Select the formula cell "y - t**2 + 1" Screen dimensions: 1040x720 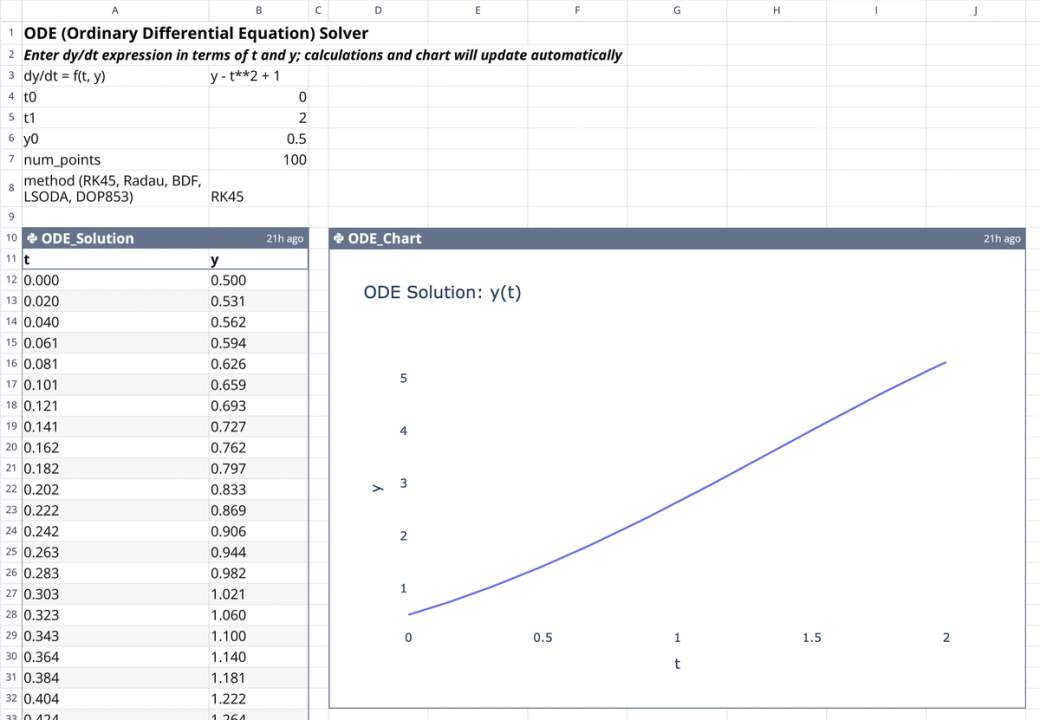258,75
